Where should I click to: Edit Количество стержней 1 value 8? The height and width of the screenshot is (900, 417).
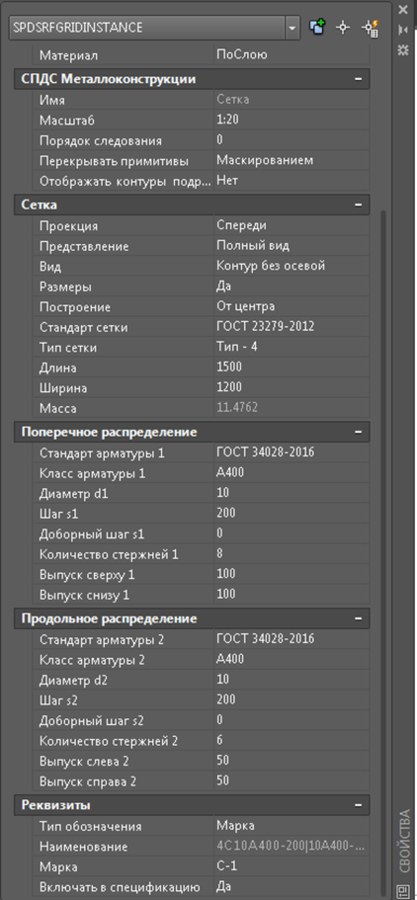[x=291, y=553]
